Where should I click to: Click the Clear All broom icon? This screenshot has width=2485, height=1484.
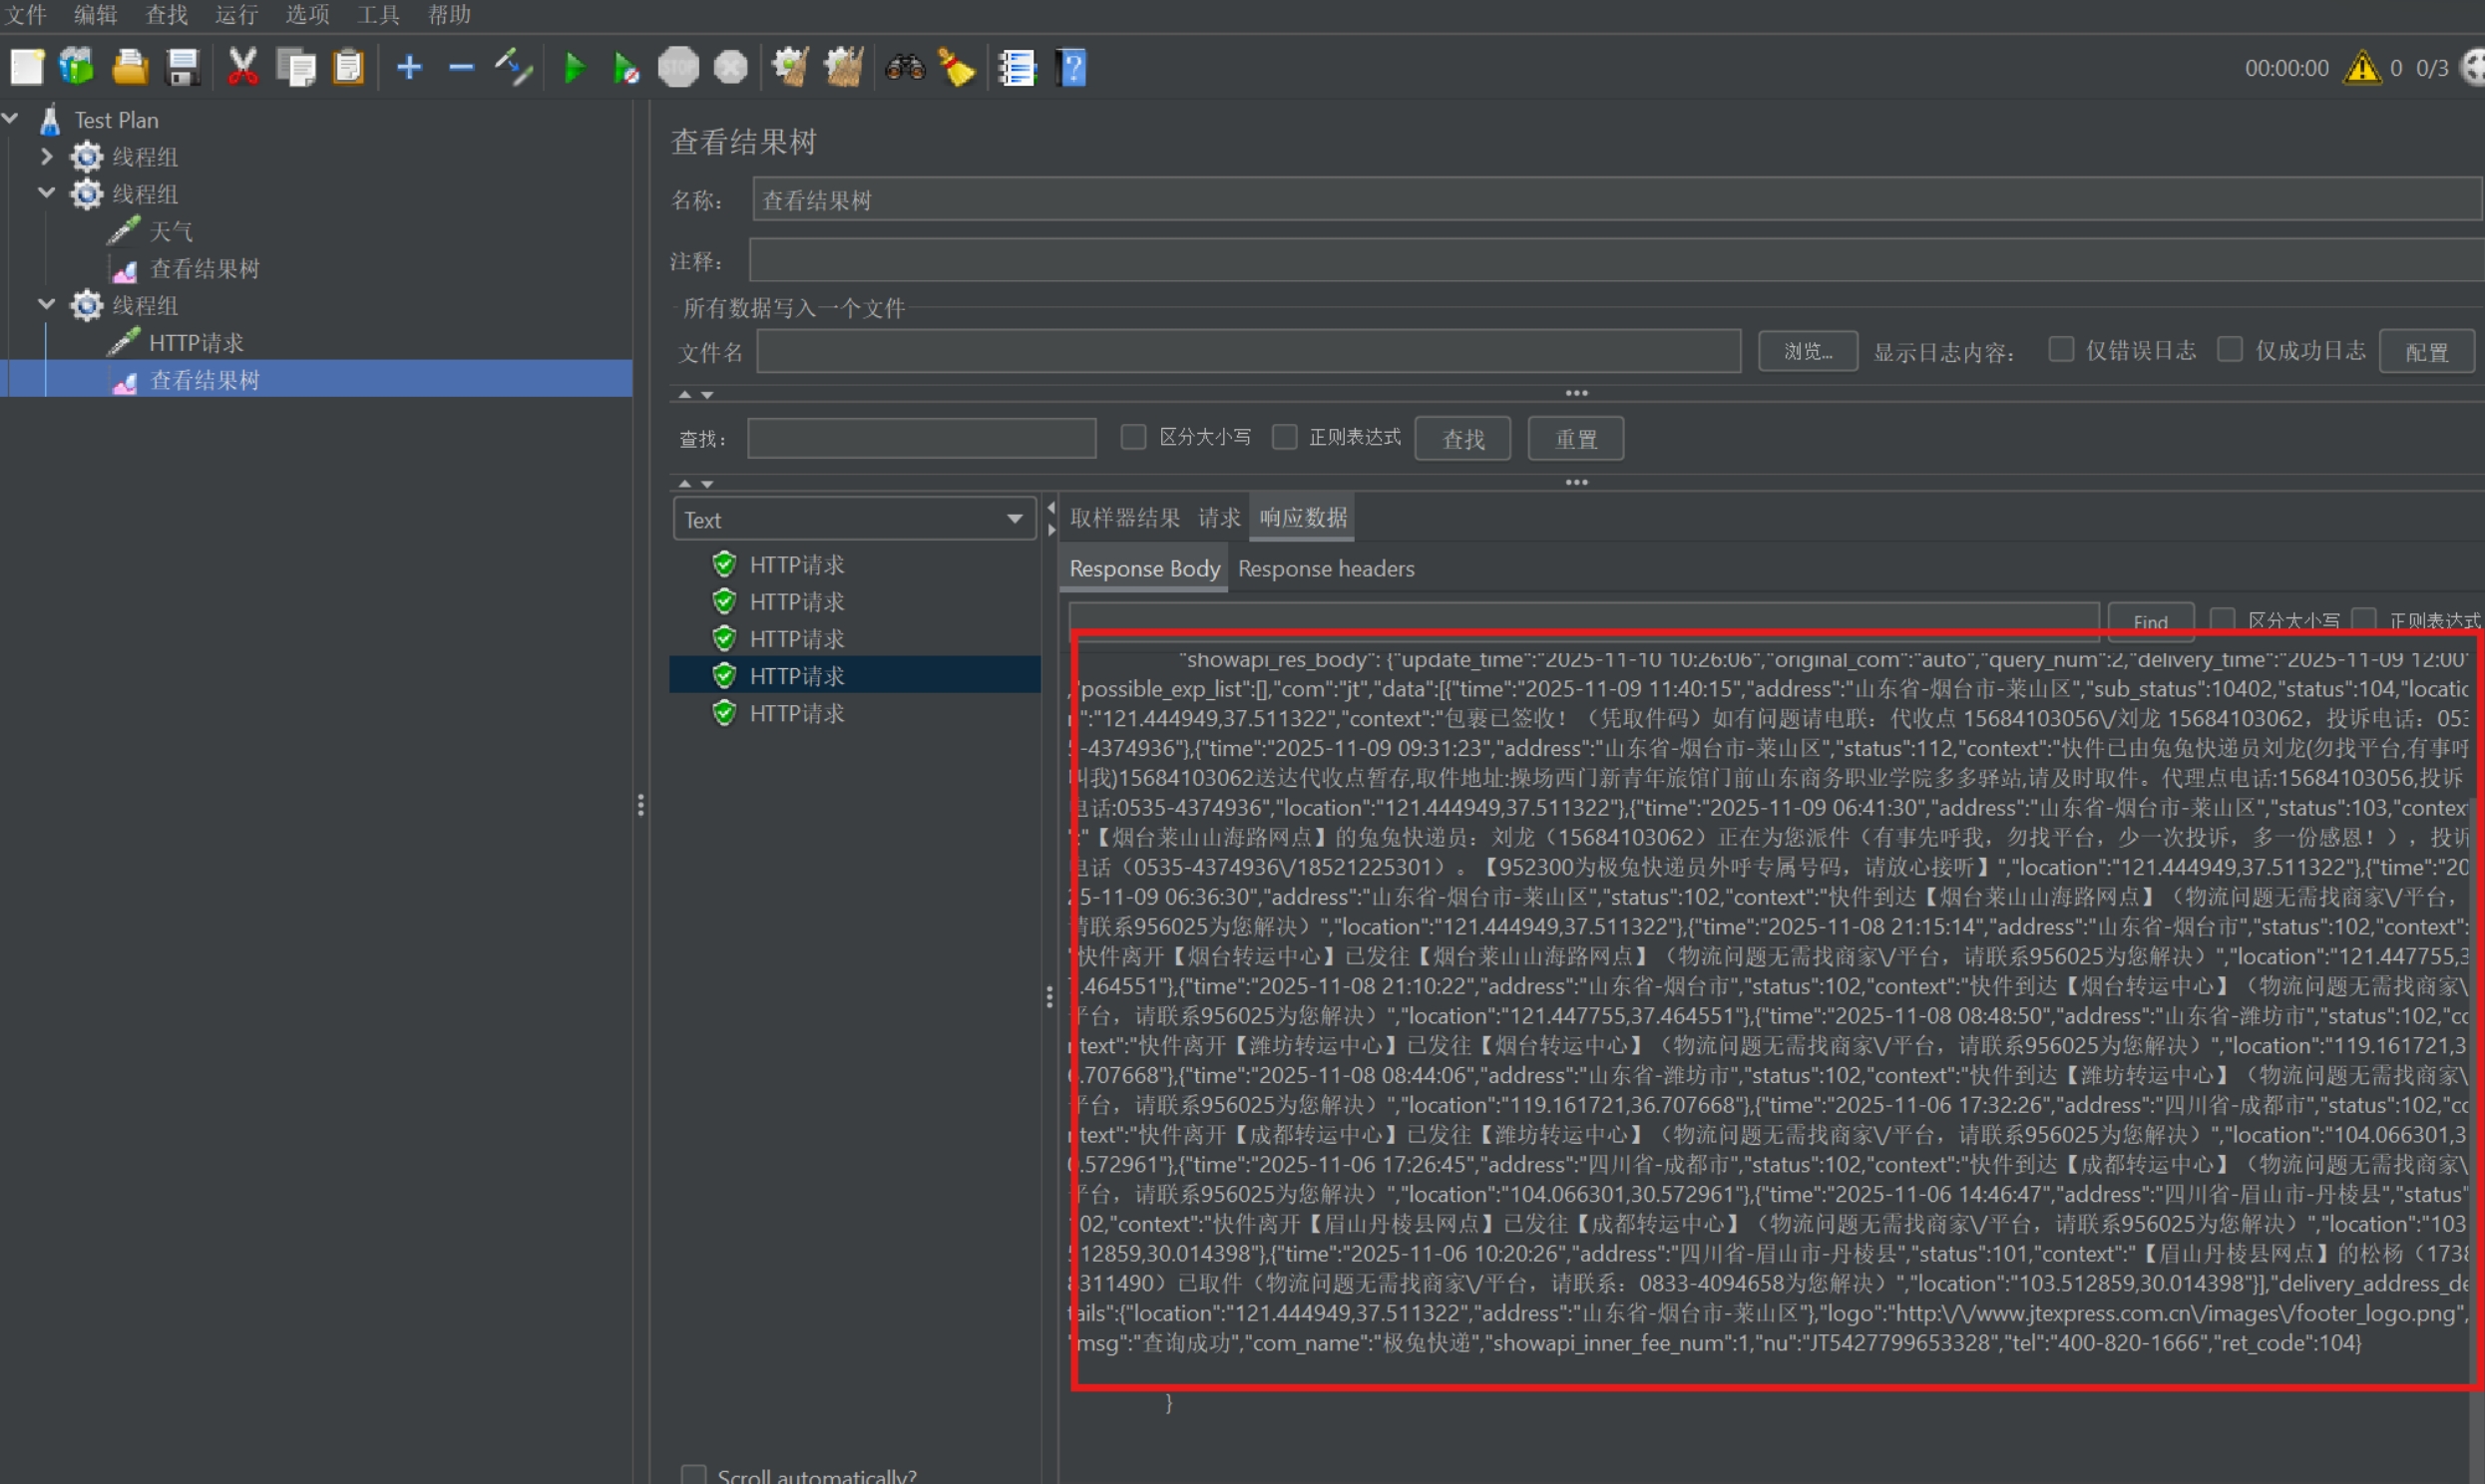844,68
